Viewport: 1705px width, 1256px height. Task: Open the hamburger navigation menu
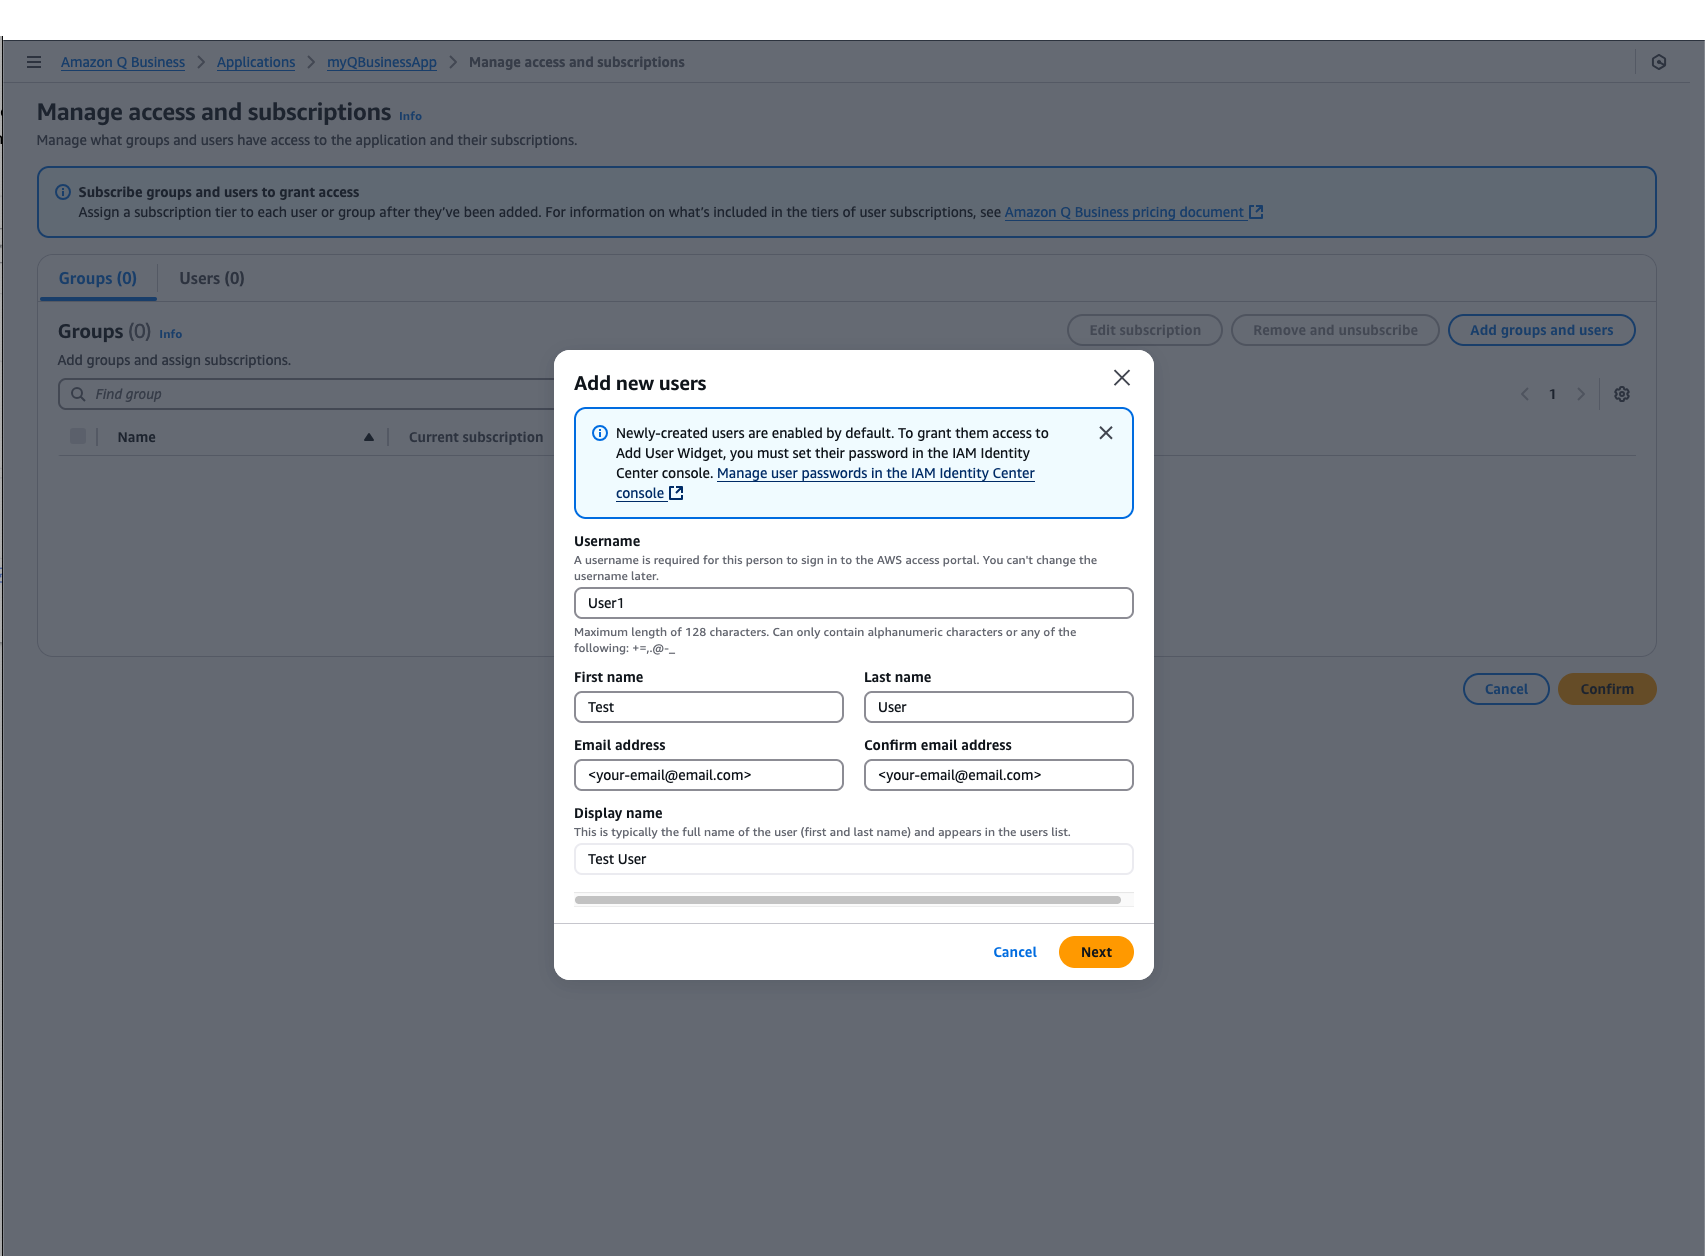click(34, 62)
